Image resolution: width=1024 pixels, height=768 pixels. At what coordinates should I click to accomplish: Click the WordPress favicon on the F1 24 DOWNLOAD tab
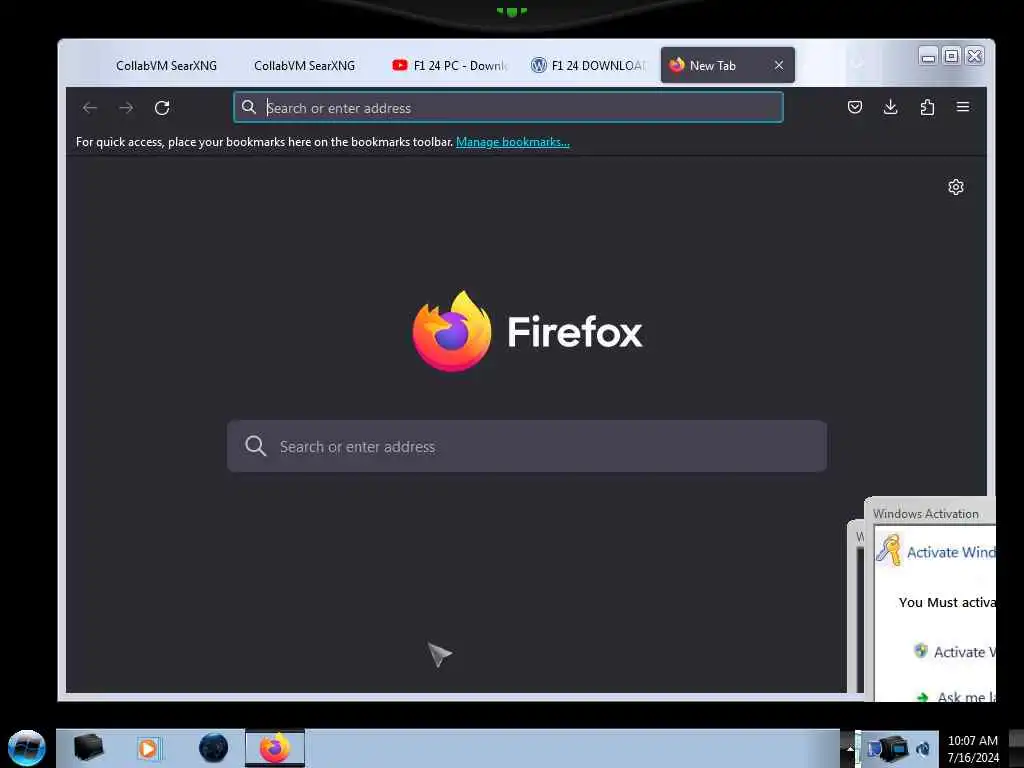click(538, 65)
